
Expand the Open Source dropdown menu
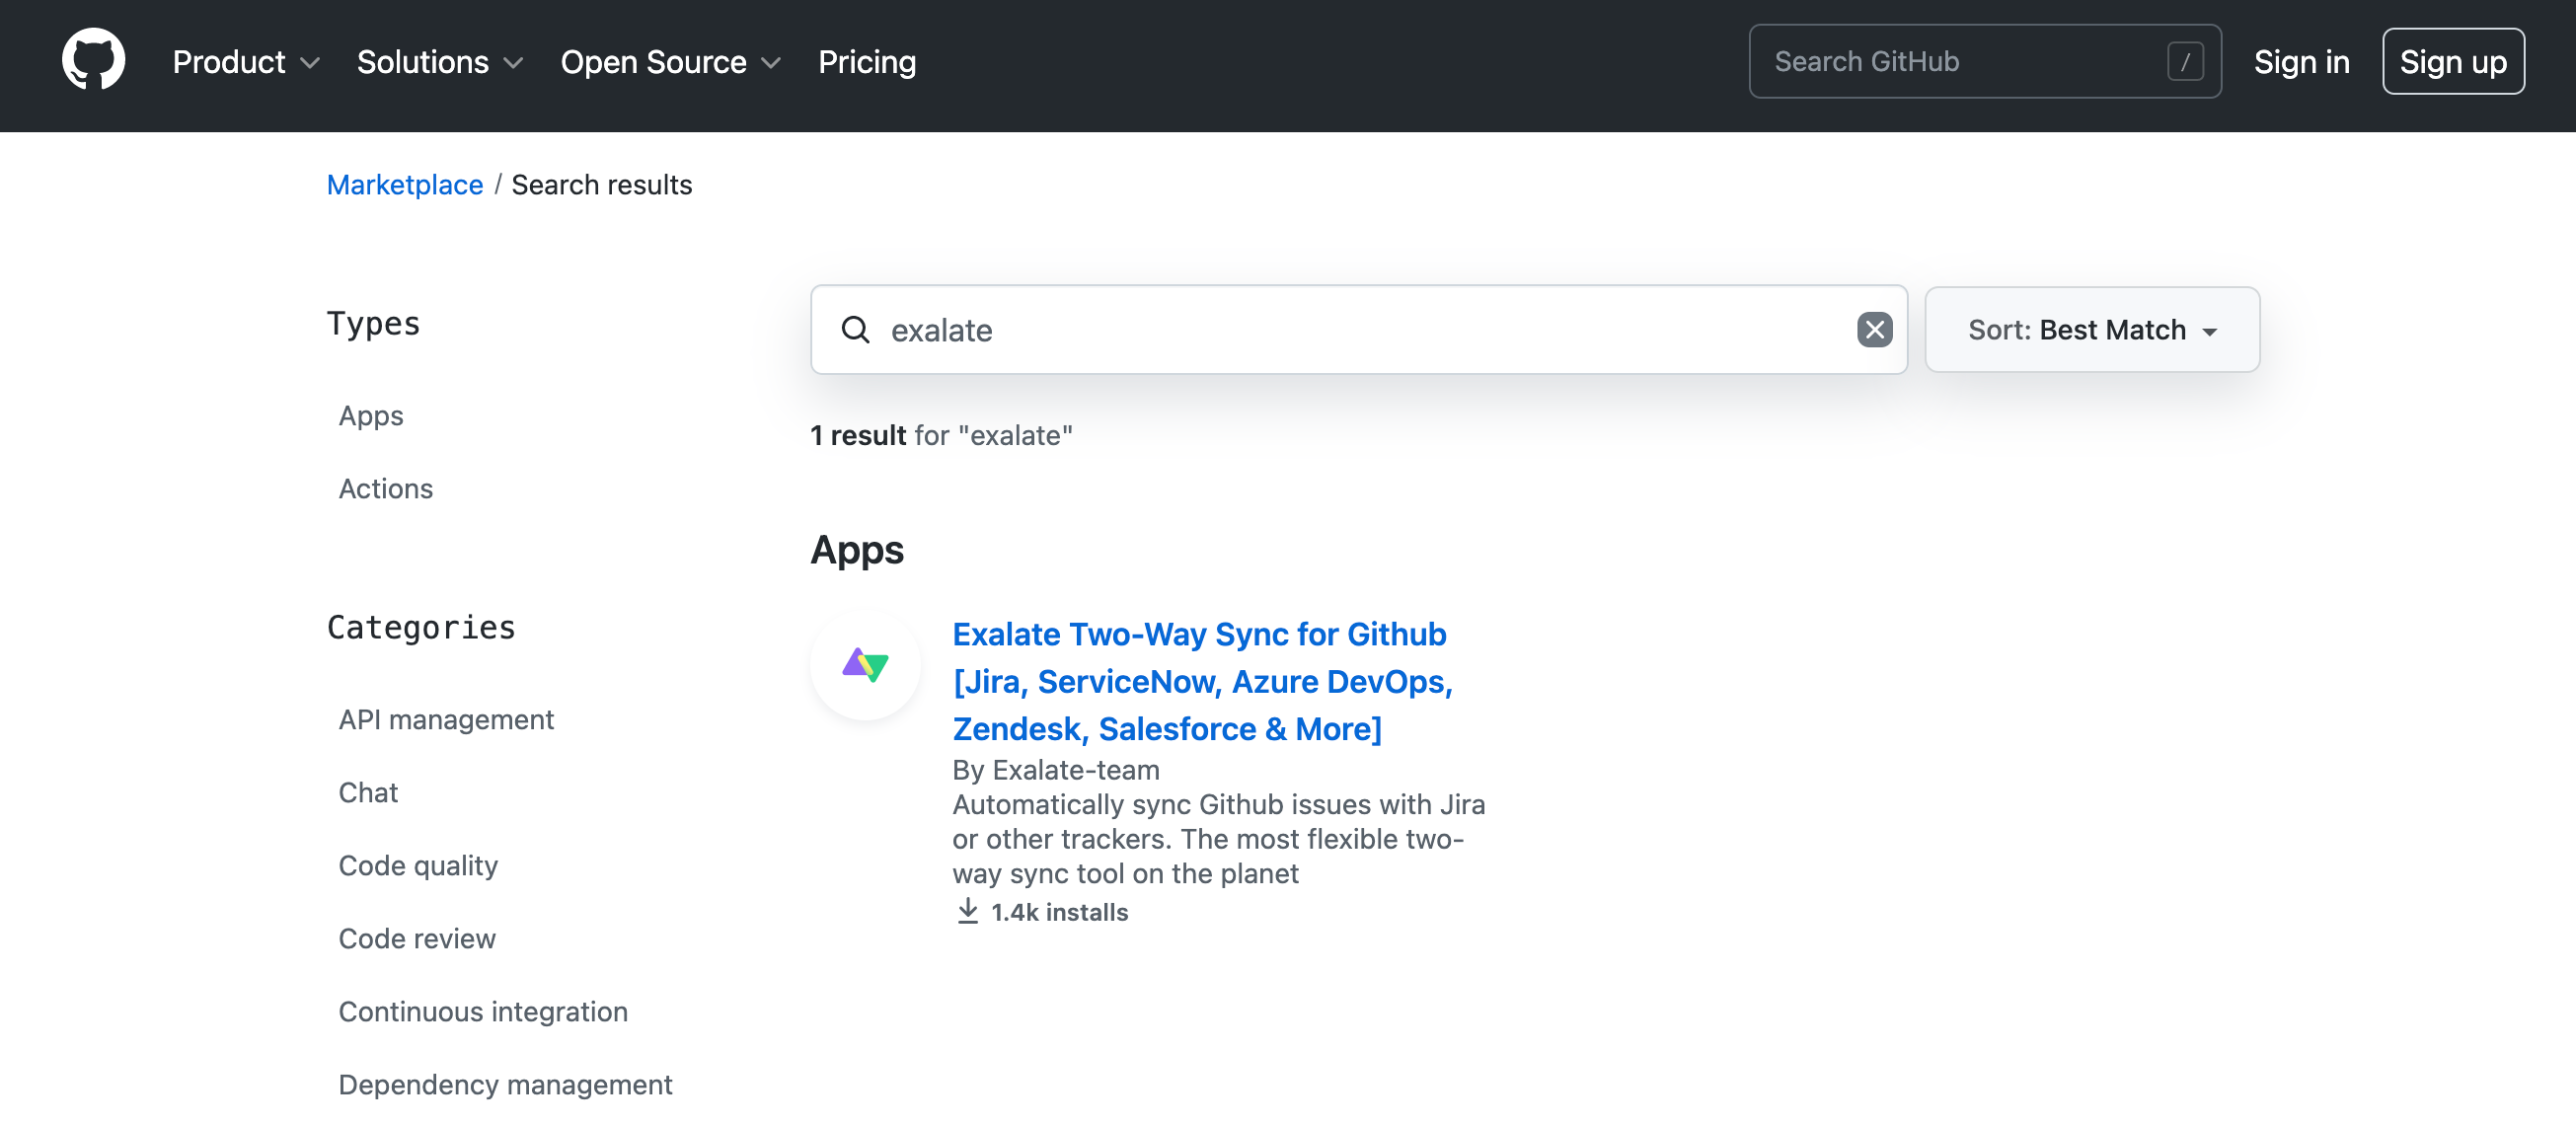pos(670,62)
